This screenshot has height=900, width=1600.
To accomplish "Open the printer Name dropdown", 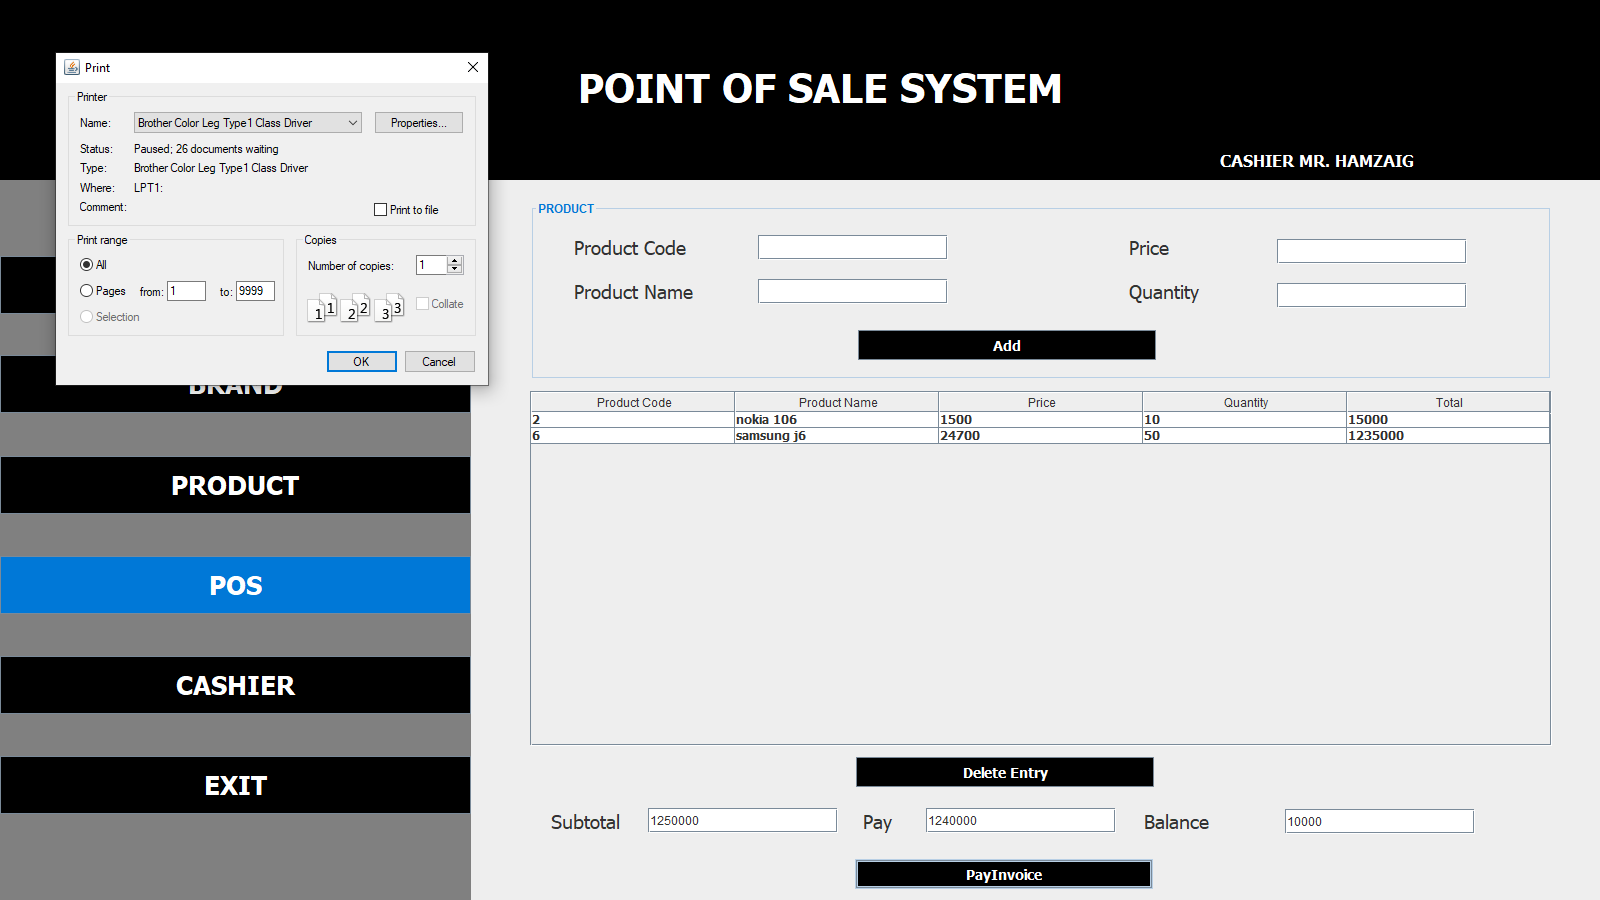I will [x=247, y=123].
